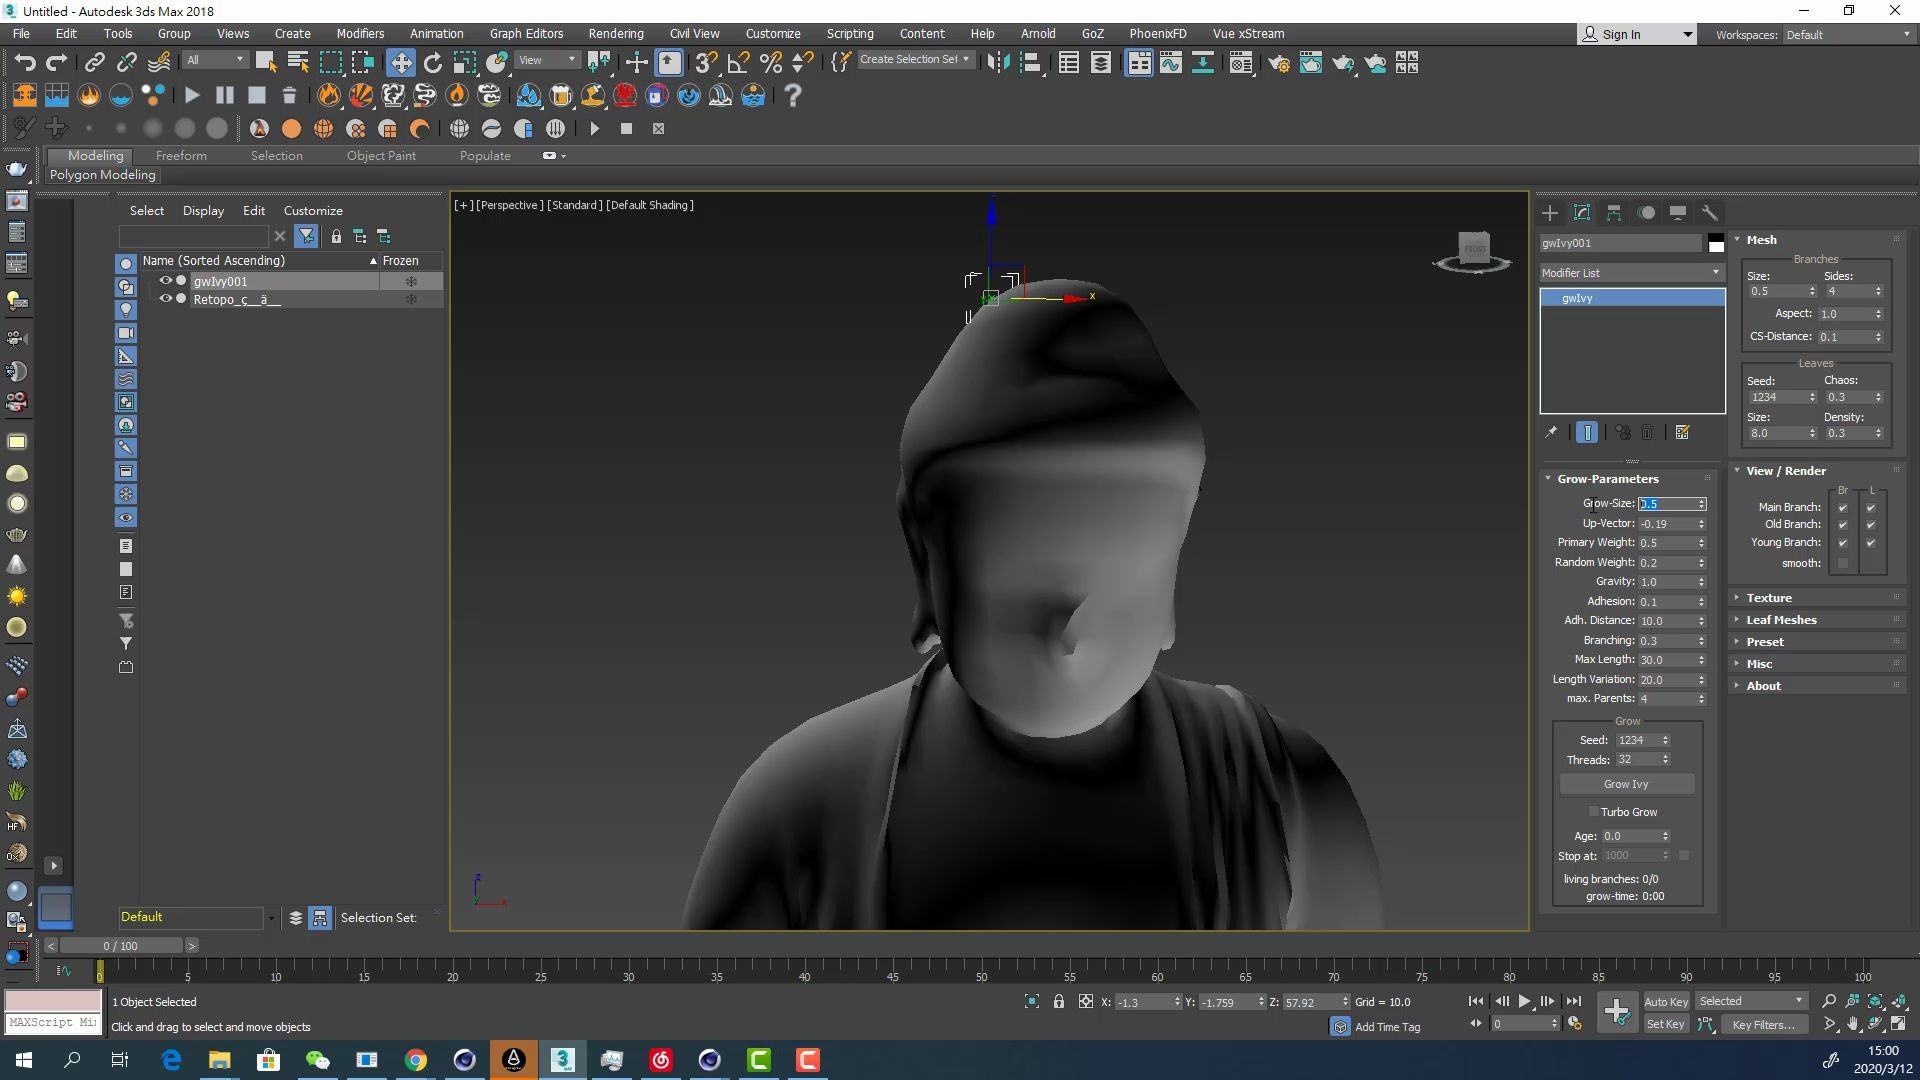The image size is (1920, 1080).
Task: Click the Set Key button
Action: pos(1666,1023)
